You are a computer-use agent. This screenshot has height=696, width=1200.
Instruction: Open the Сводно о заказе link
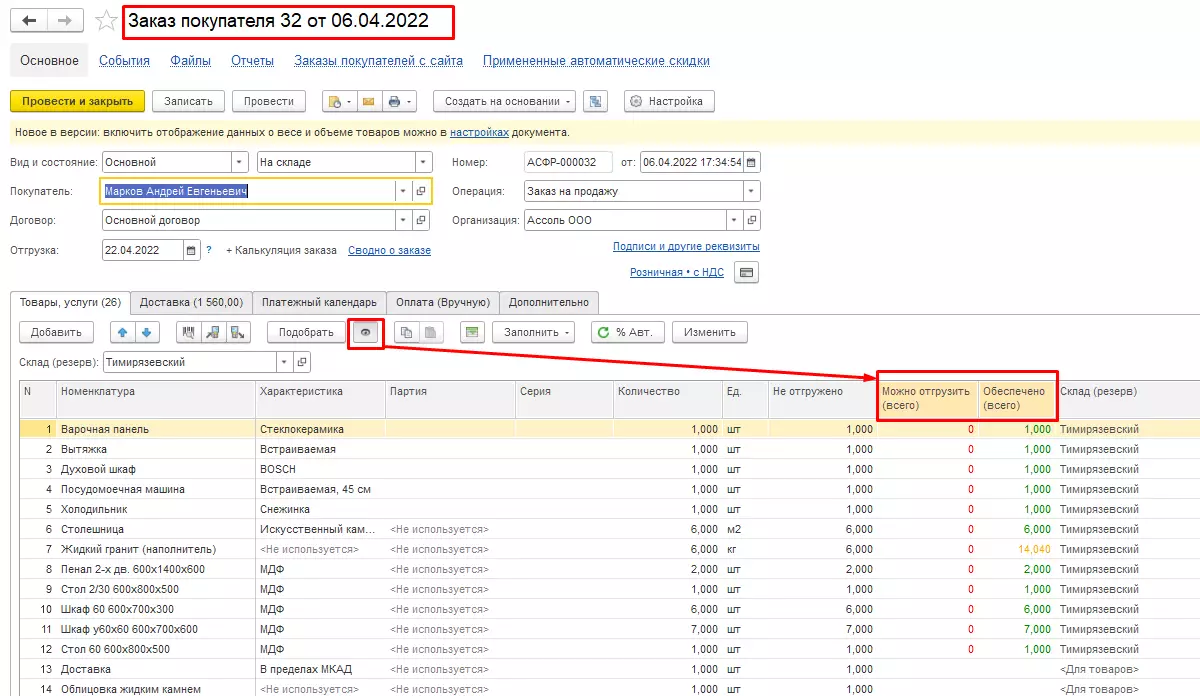click(389, 250)
